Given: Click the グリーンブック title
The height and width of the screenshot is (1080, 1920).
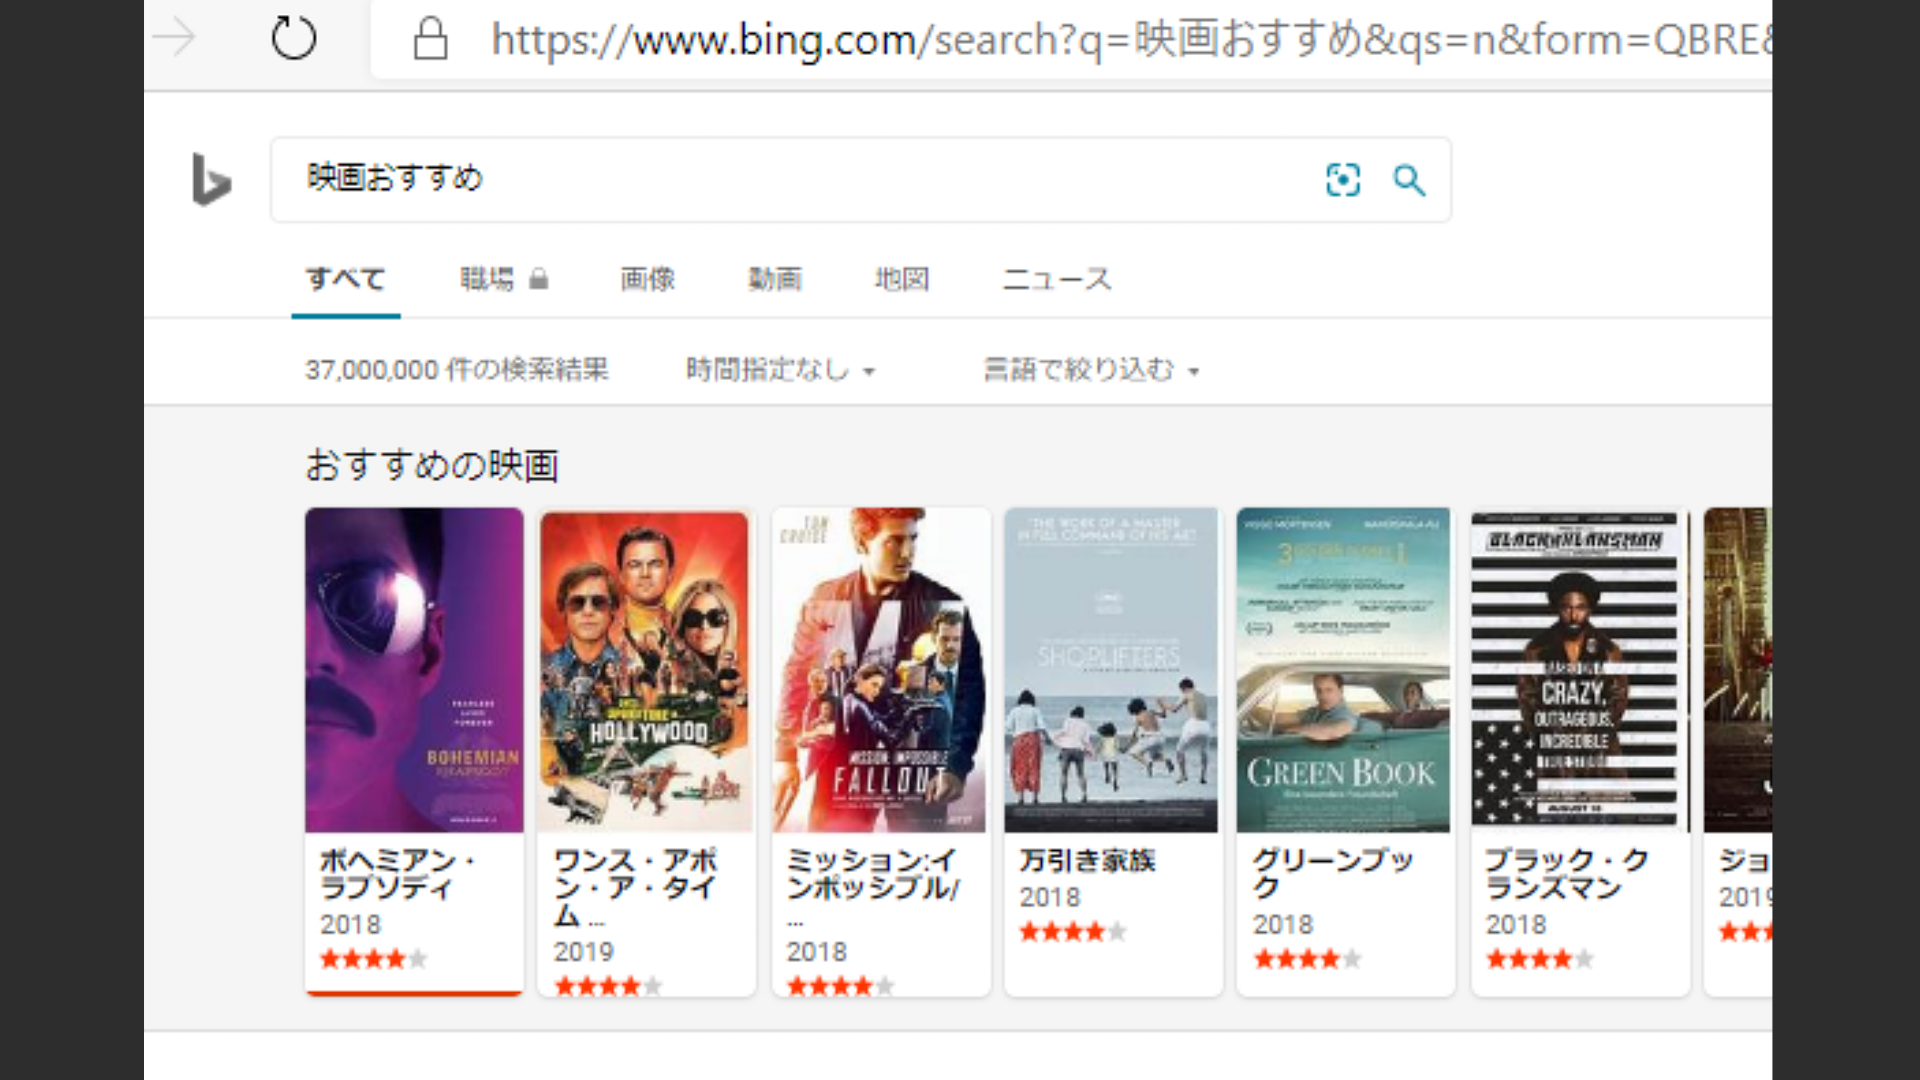Looking at the screenshot, I should (x=1333, y=874).
